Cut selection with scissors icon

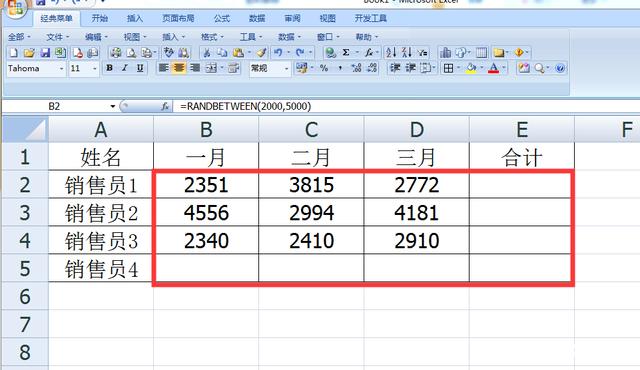click(207, 53)
